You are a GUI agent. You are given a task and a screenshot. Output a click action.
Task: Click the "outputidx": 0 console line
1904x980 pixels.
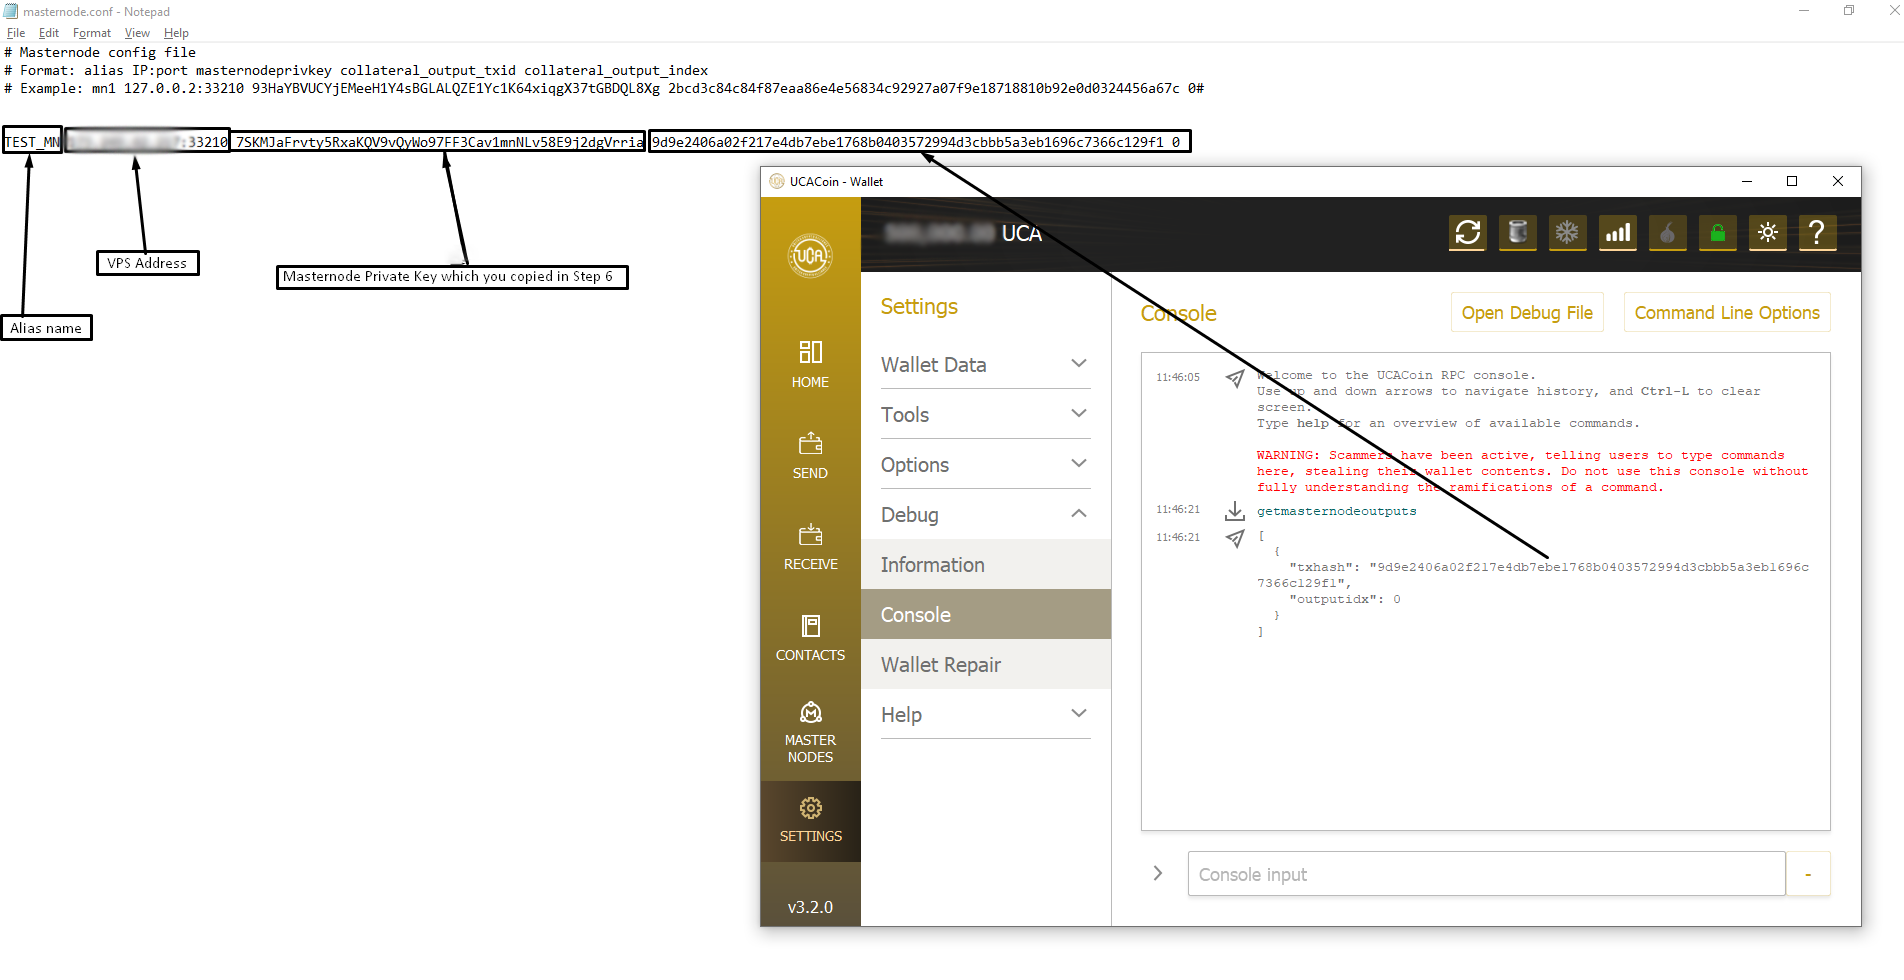[1345, 599]
